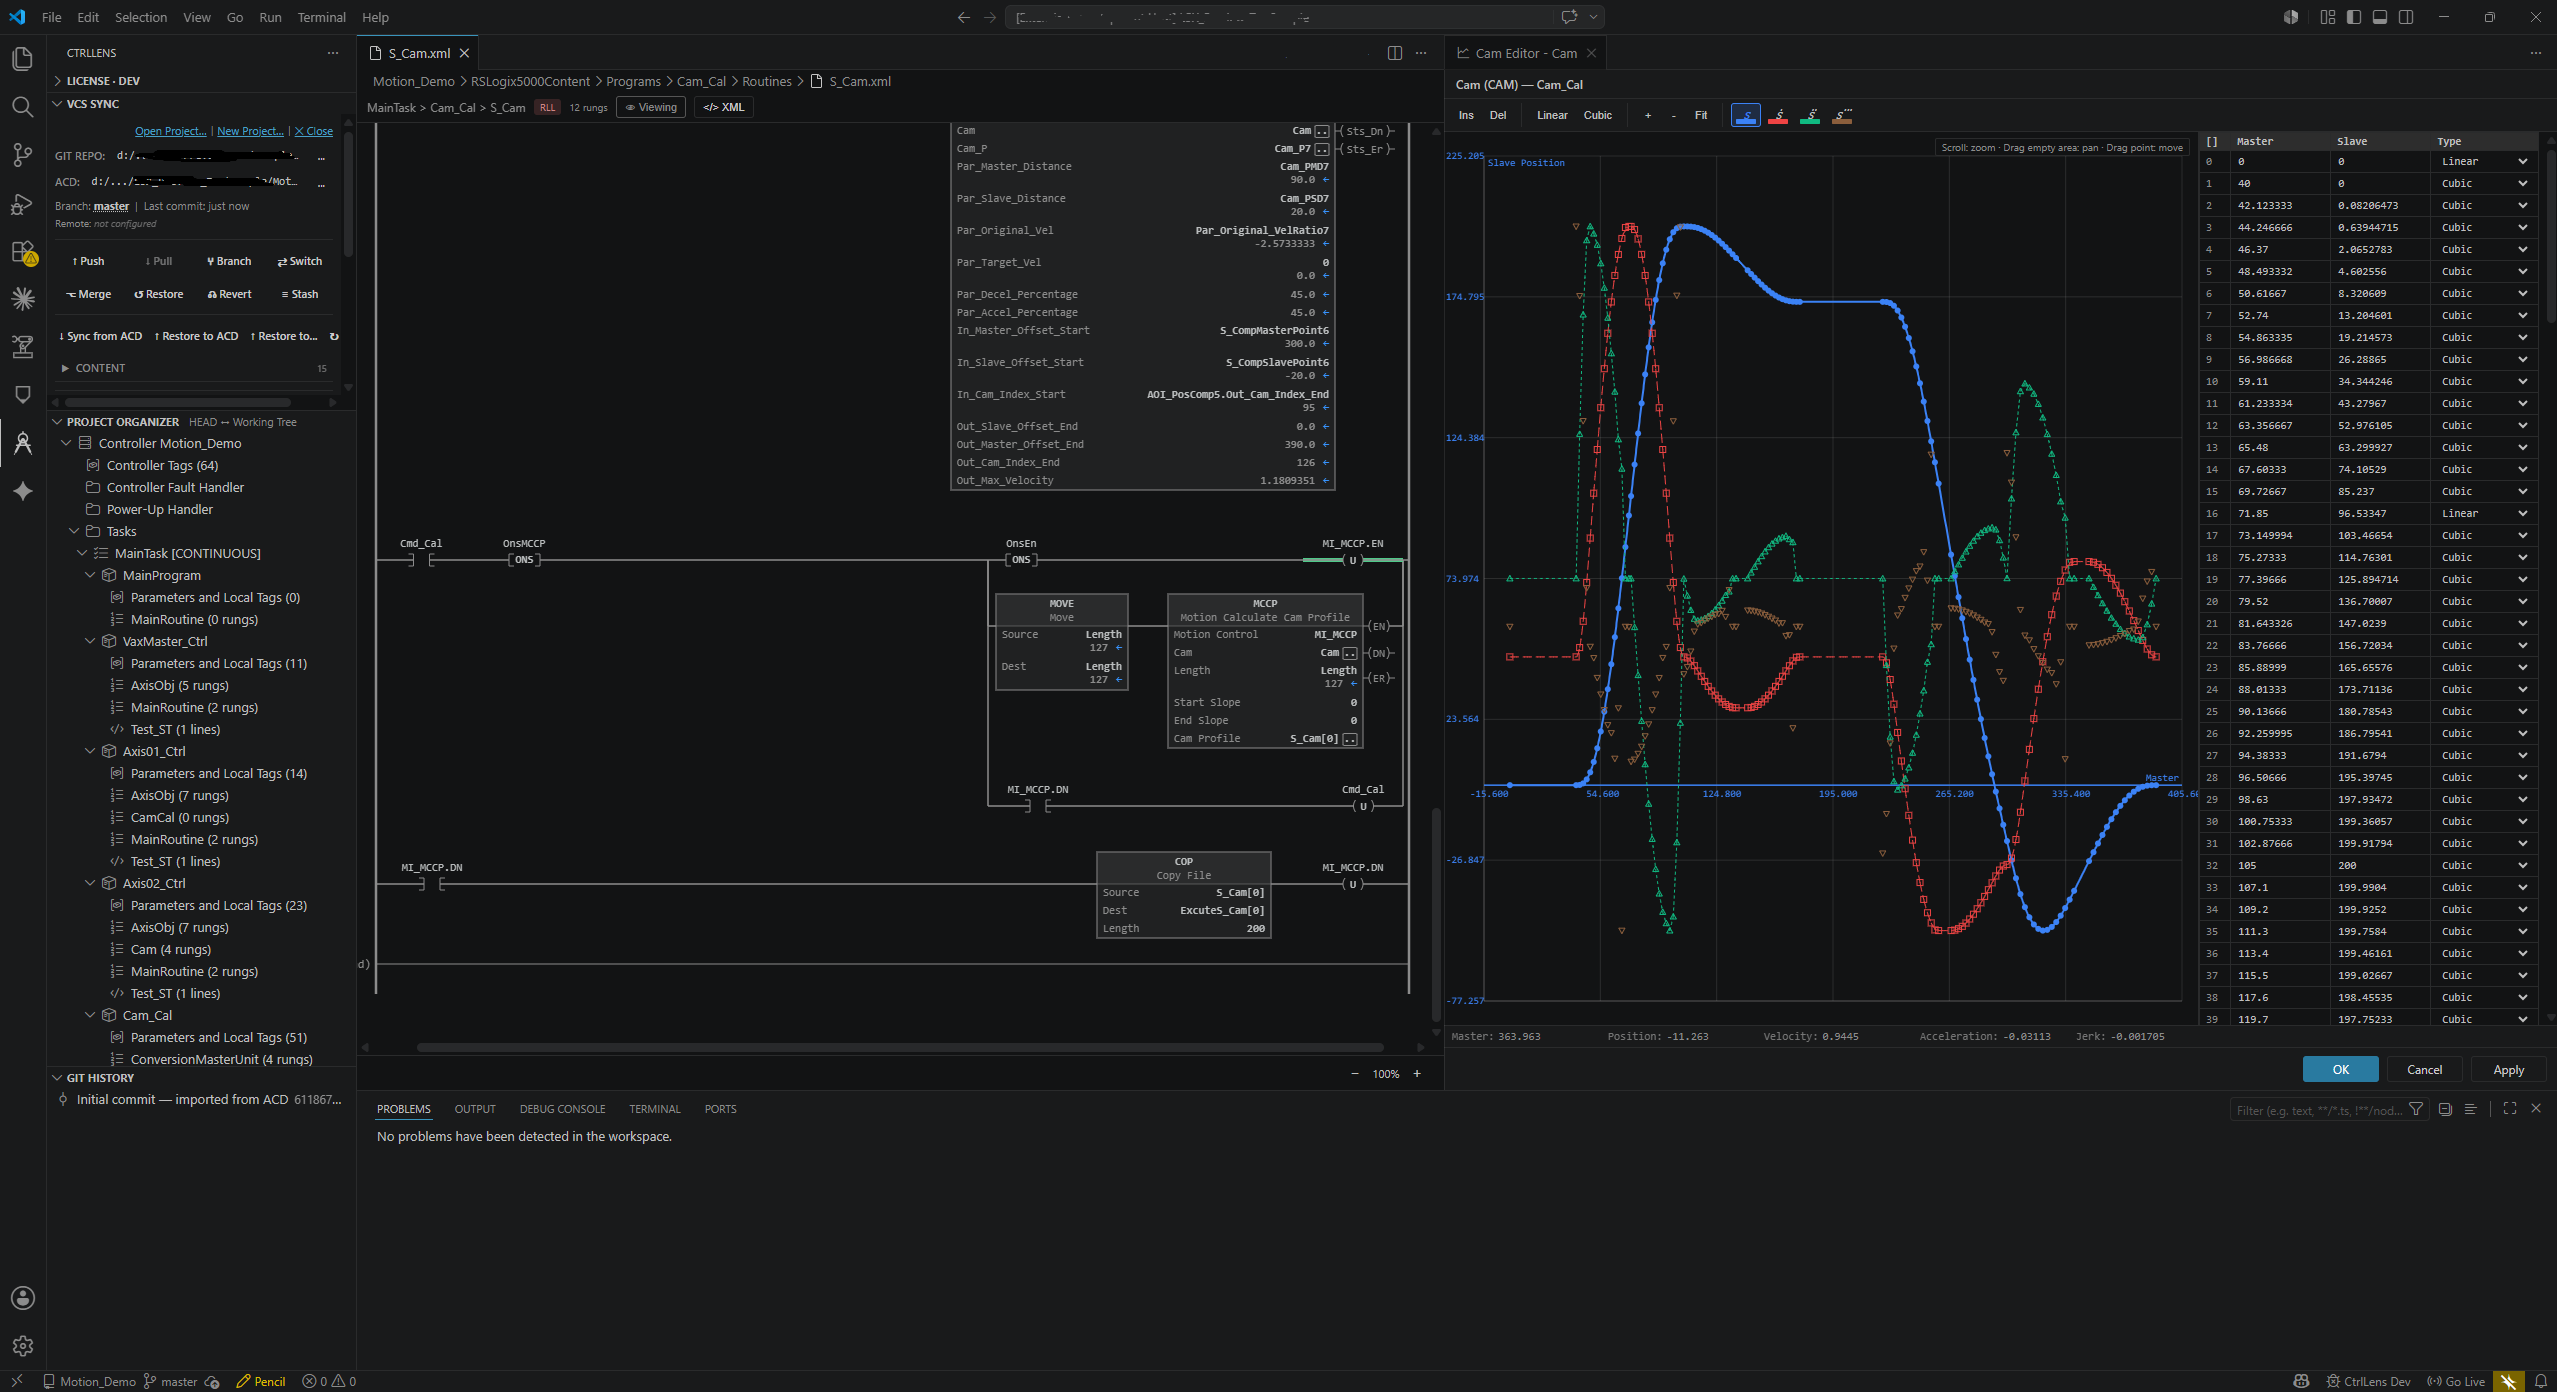Select the S_Cam.xml editor tab
The width and height of the screenshot is (2557, 1392).
click(x=419, y=53)
